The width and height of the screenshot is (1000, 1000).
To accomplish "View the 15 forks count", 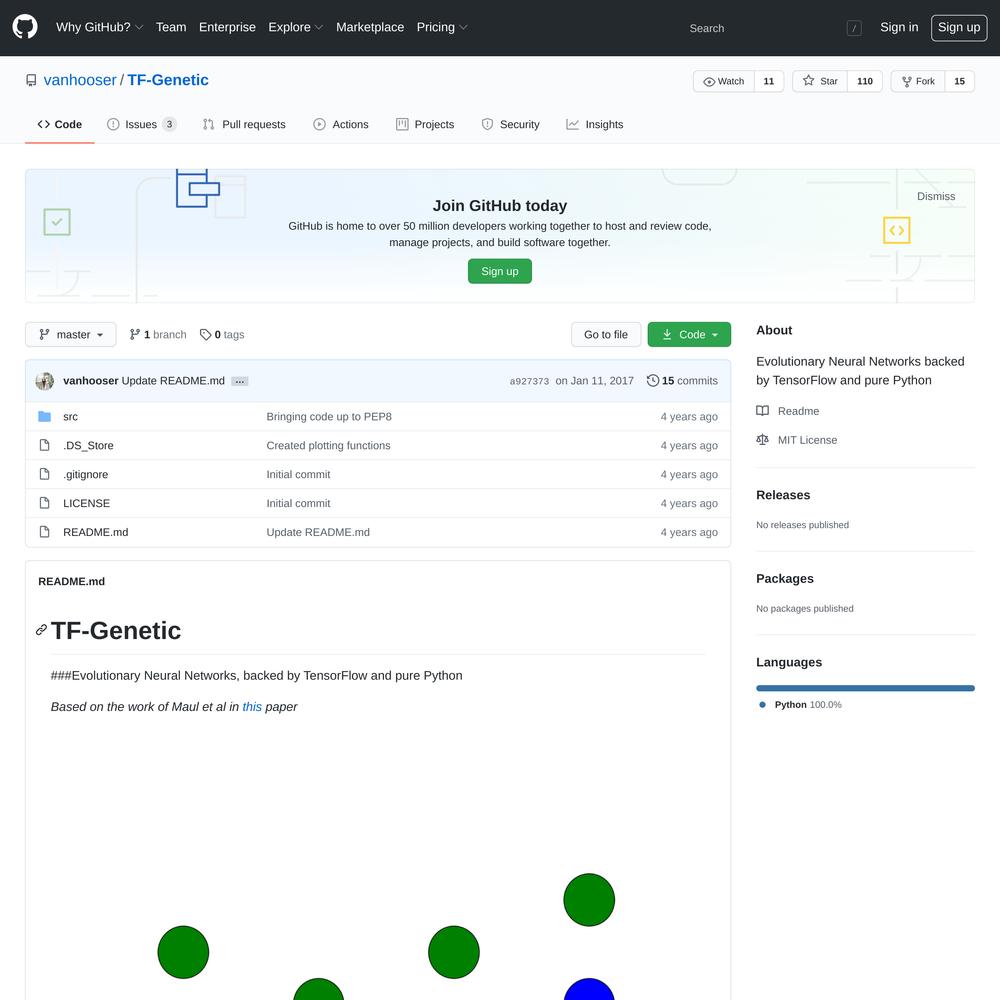I will 959,81.
